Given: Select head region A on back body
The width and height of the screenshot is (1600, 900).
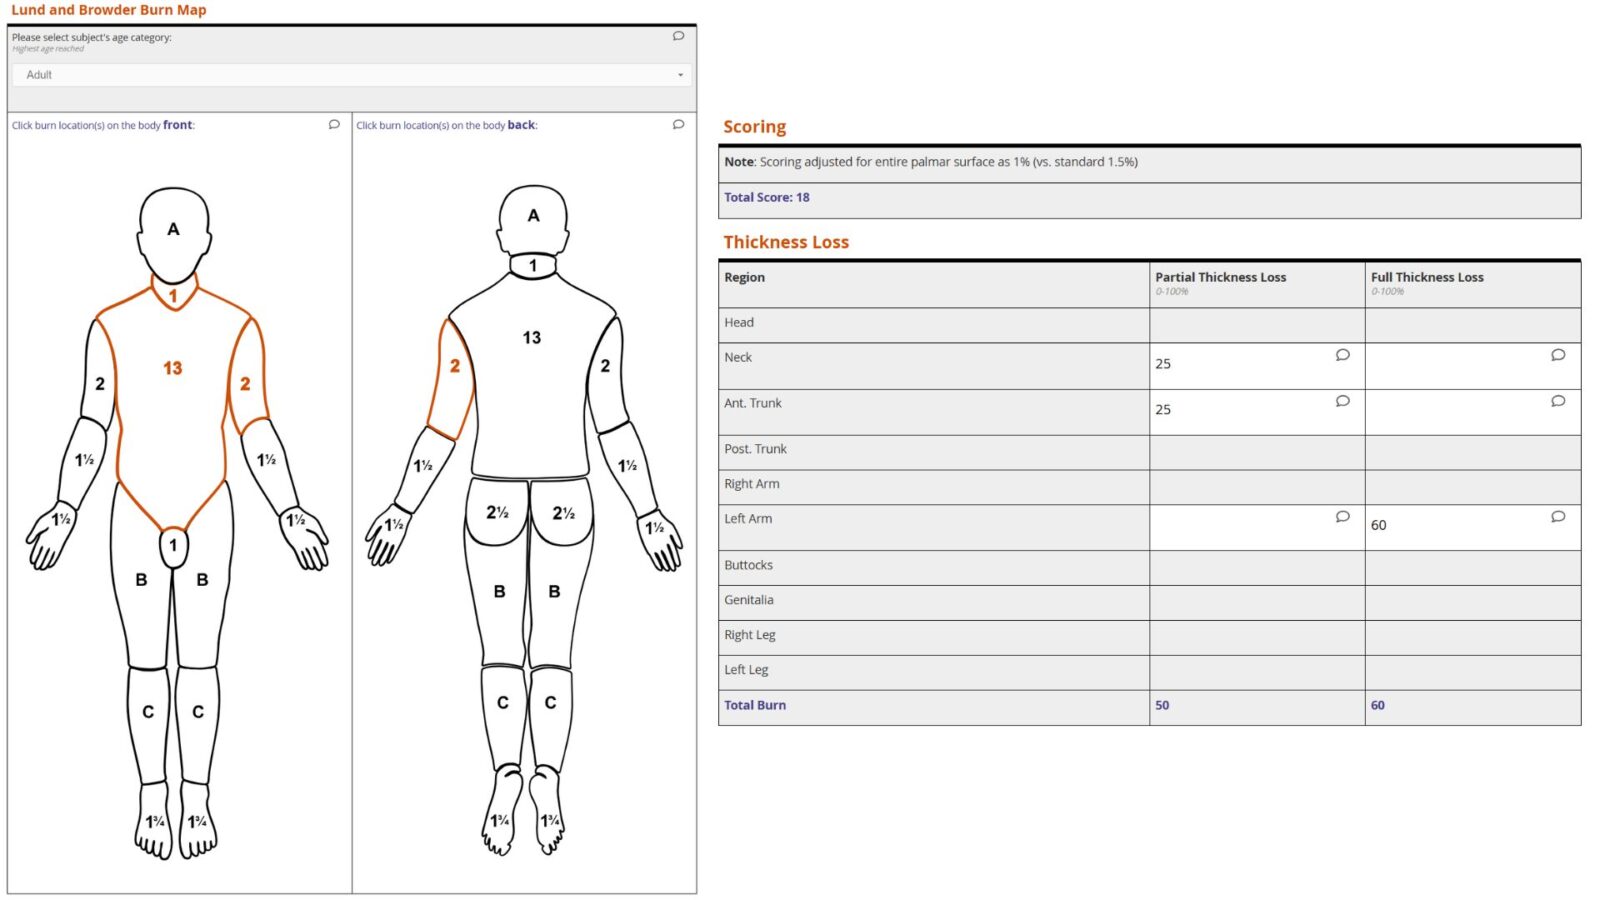Looking at the screenshot, I should [533, 218].
